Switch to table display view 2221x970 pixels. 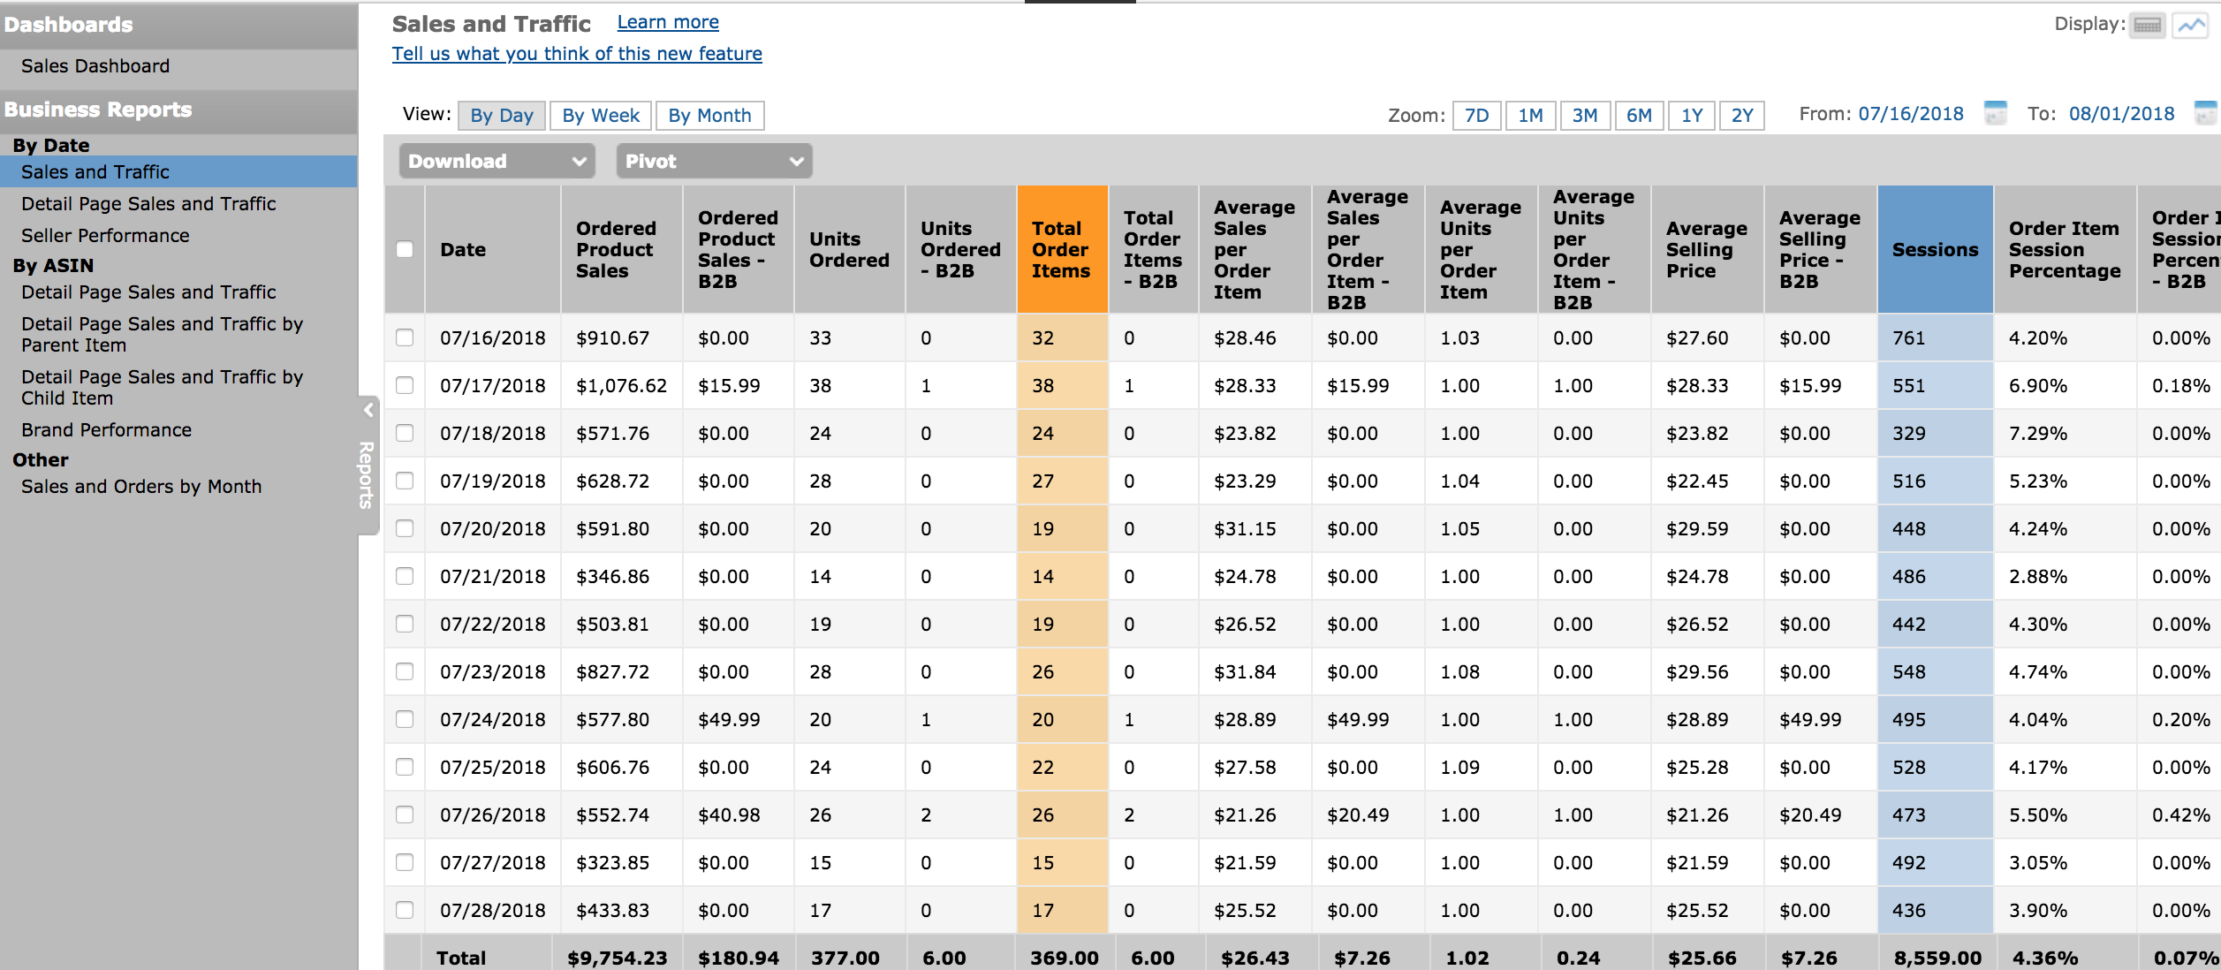(x=2149, y=24)
